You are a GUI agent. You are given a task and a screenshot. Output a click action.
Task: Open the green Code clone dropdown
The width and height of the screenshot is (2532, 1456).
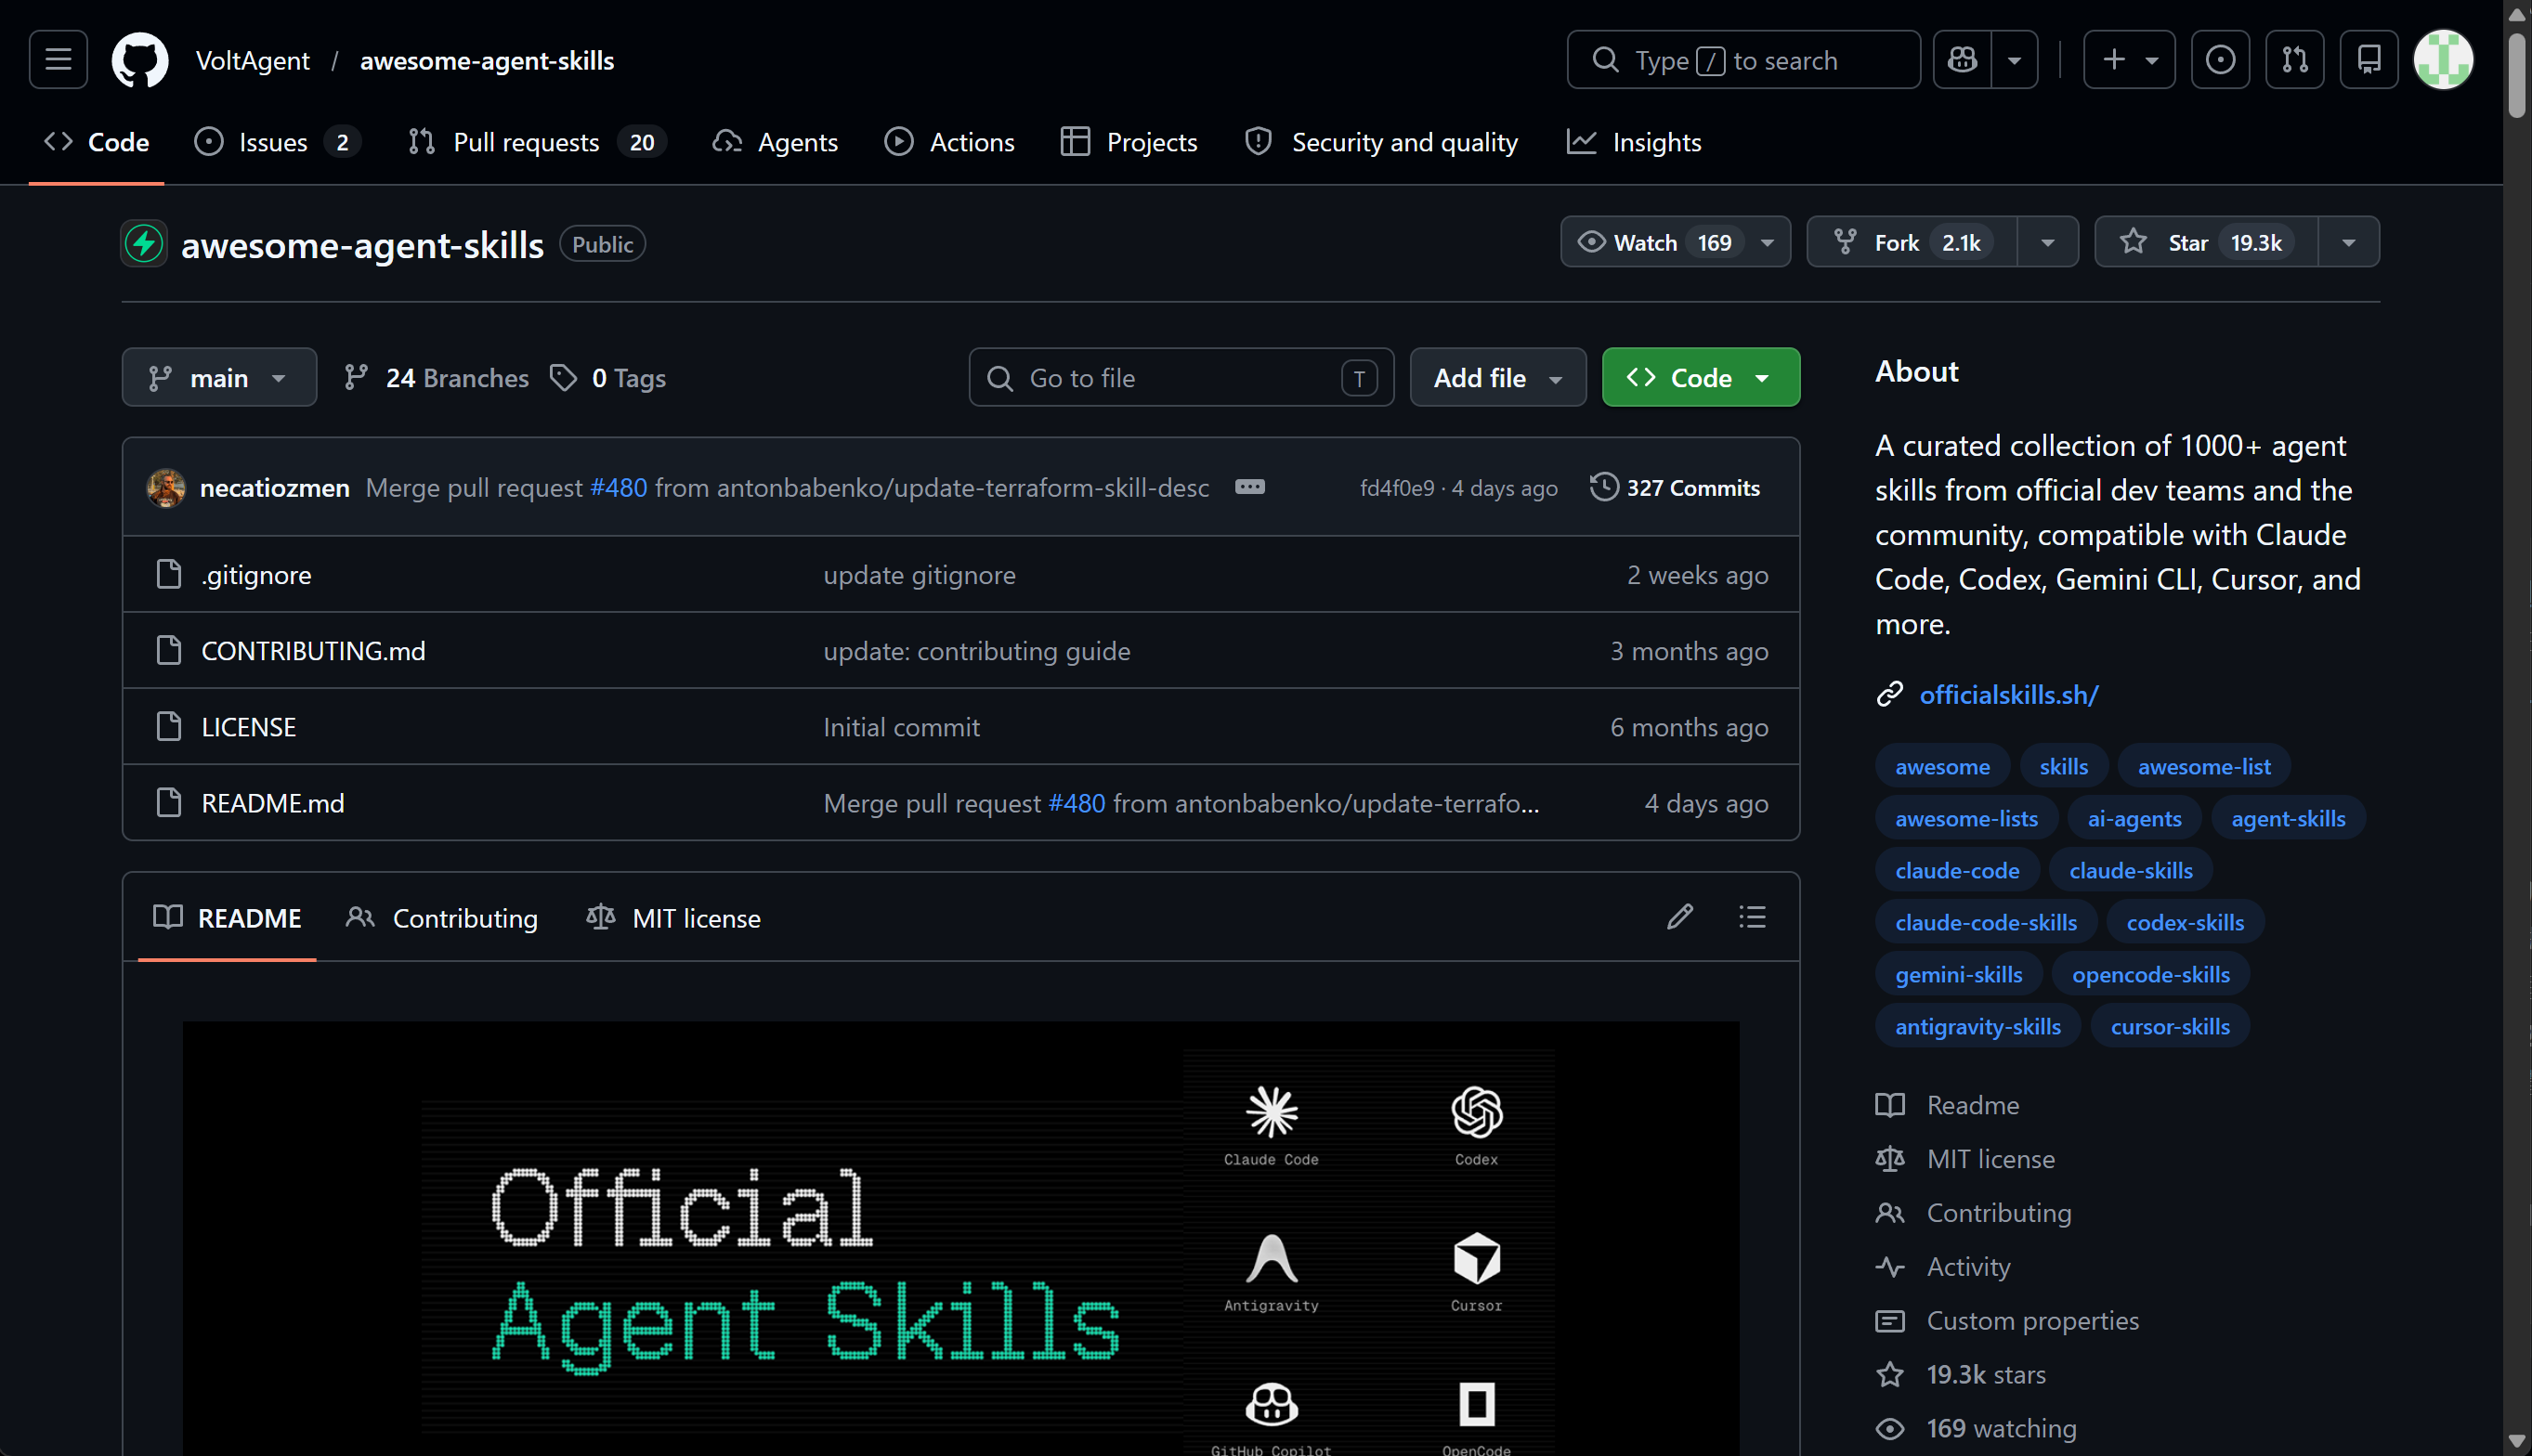tap(1700, 377)
